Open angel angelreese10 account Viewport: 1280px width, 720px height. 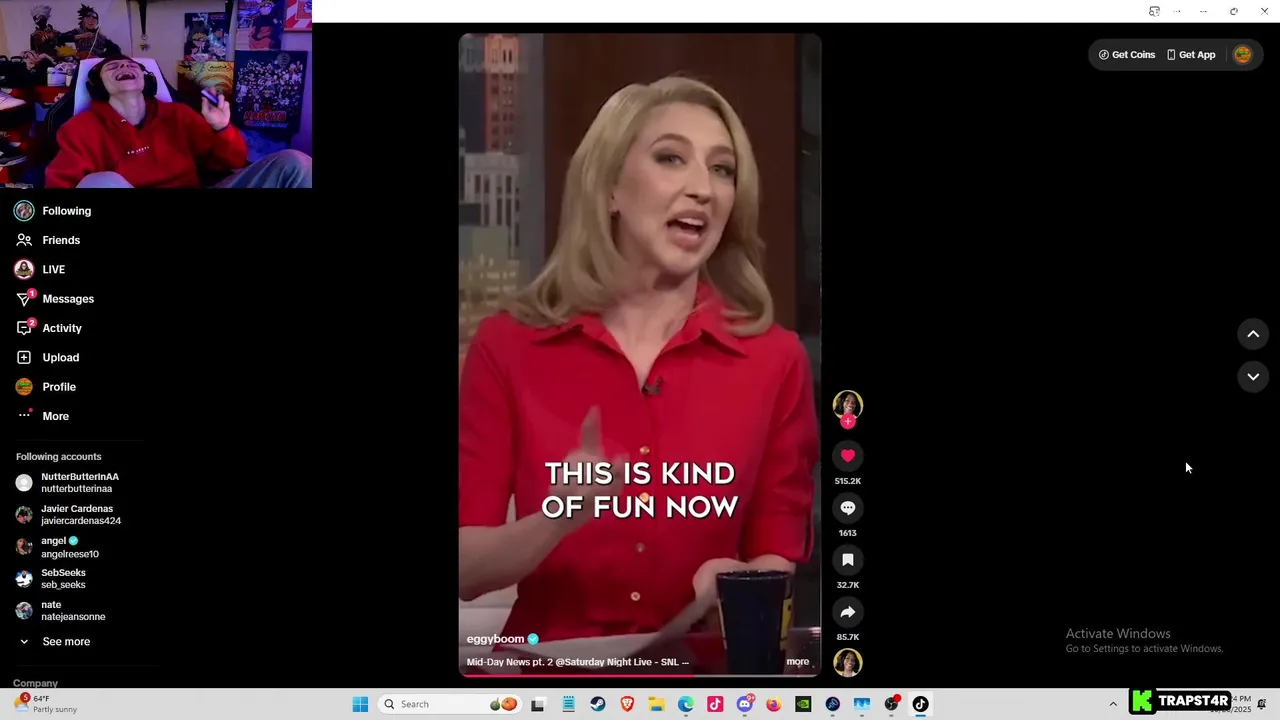tap(57, 547)
